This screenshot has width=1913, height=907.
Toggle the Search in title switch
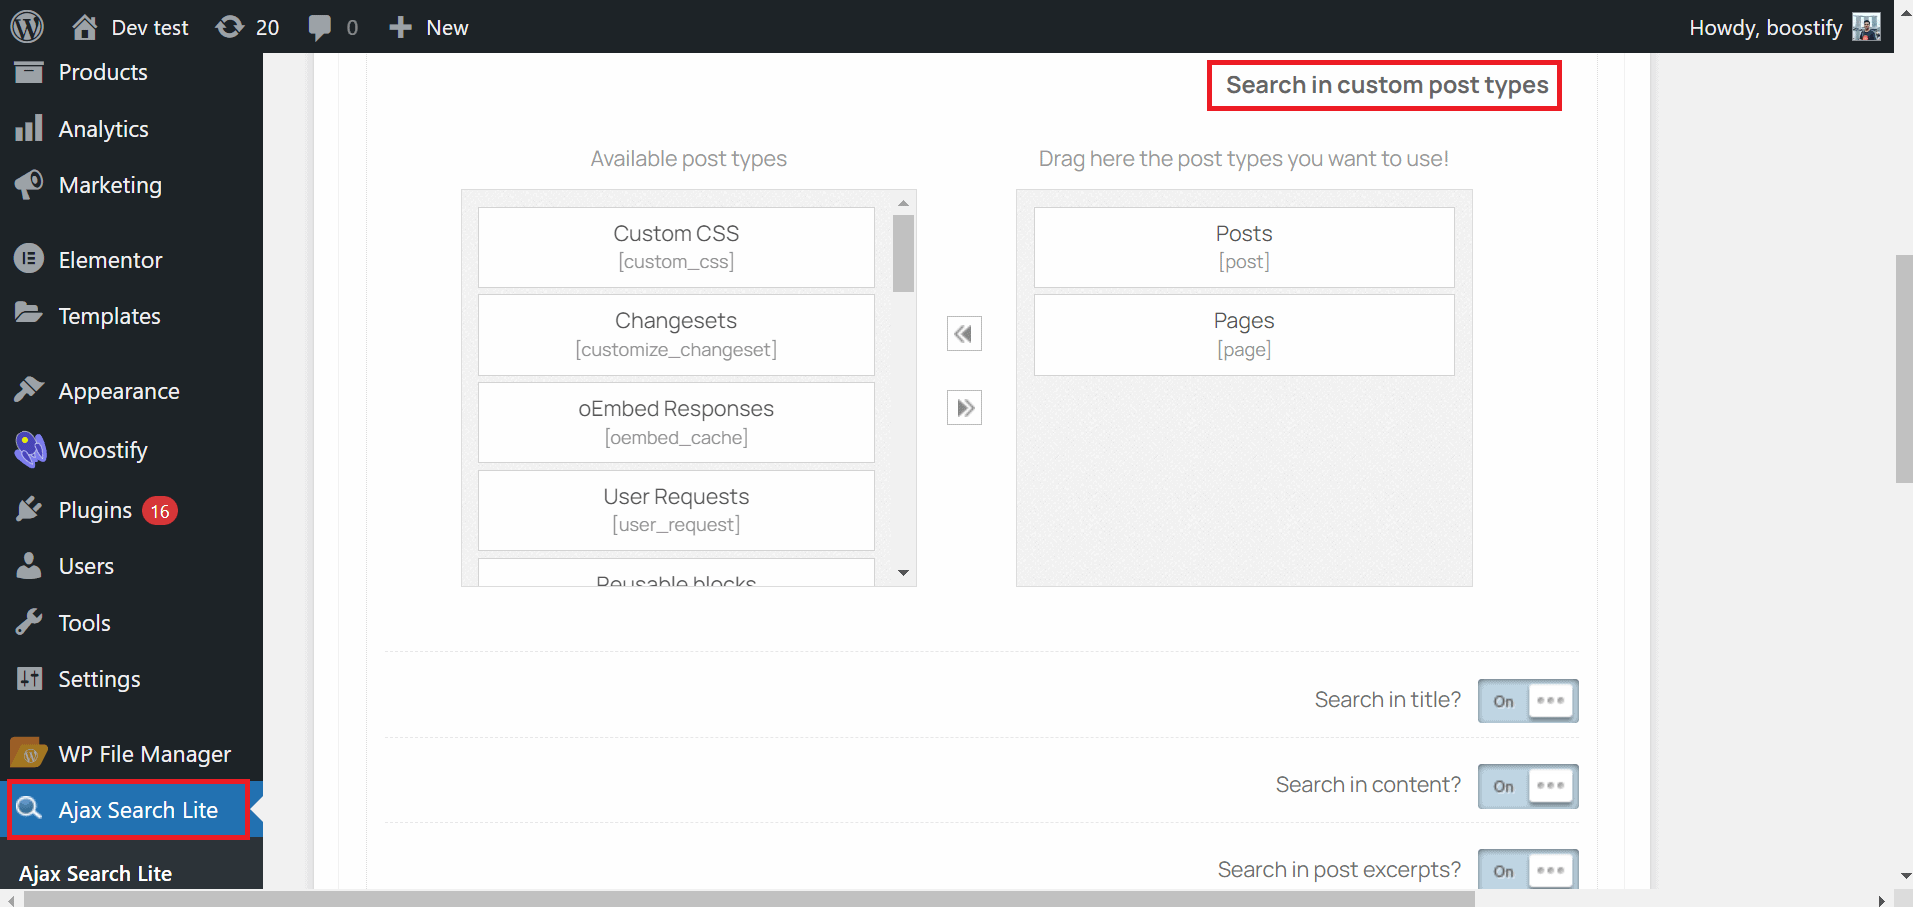1528,700
